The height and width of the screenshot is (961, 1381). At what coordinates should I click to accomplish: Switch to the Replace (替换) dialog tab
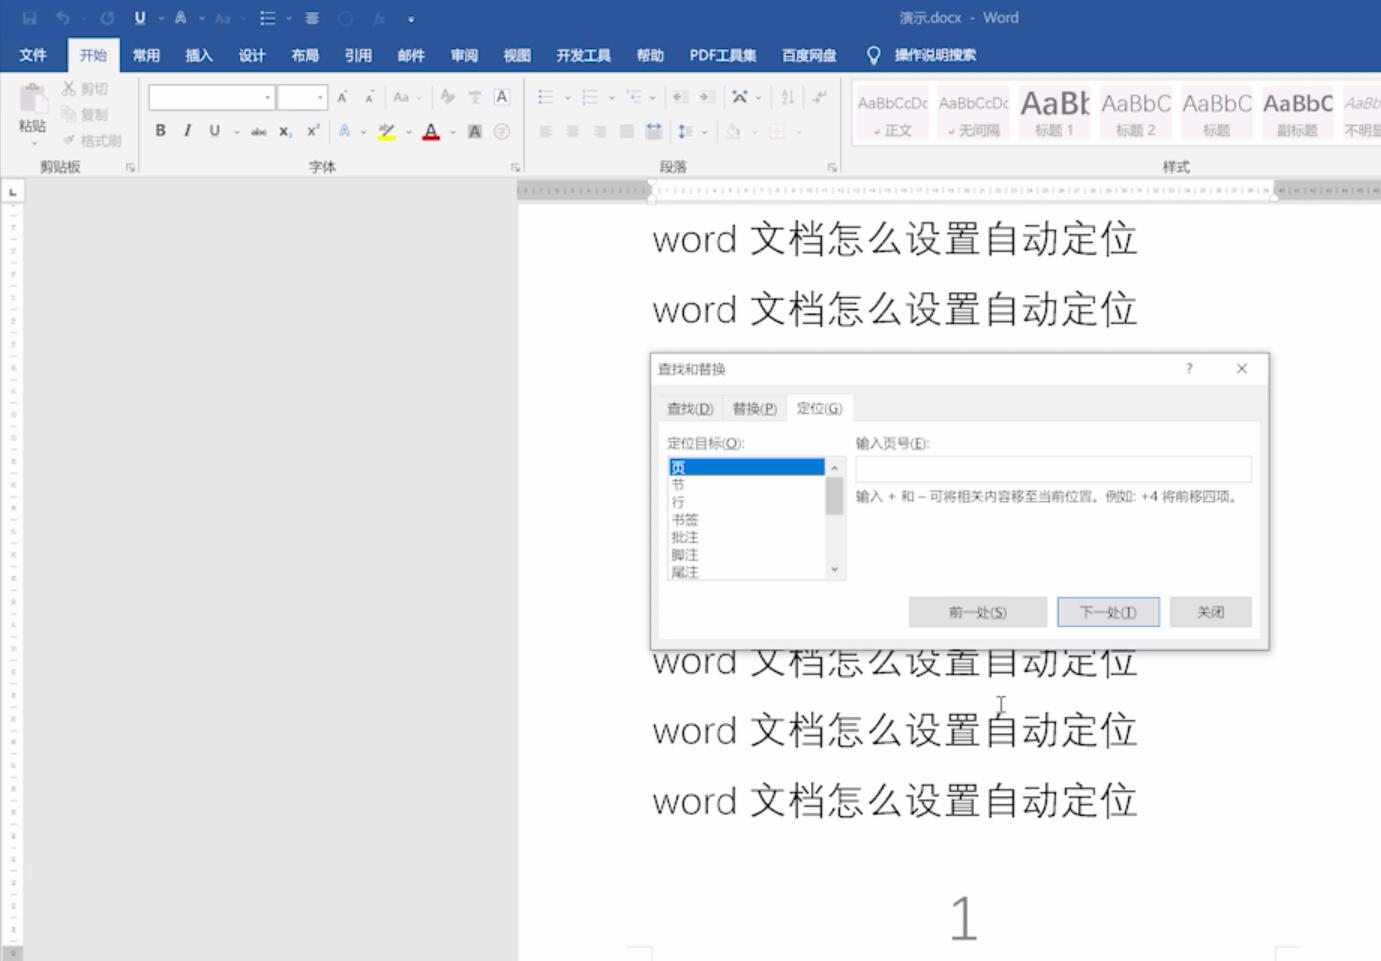click(754, 408)
